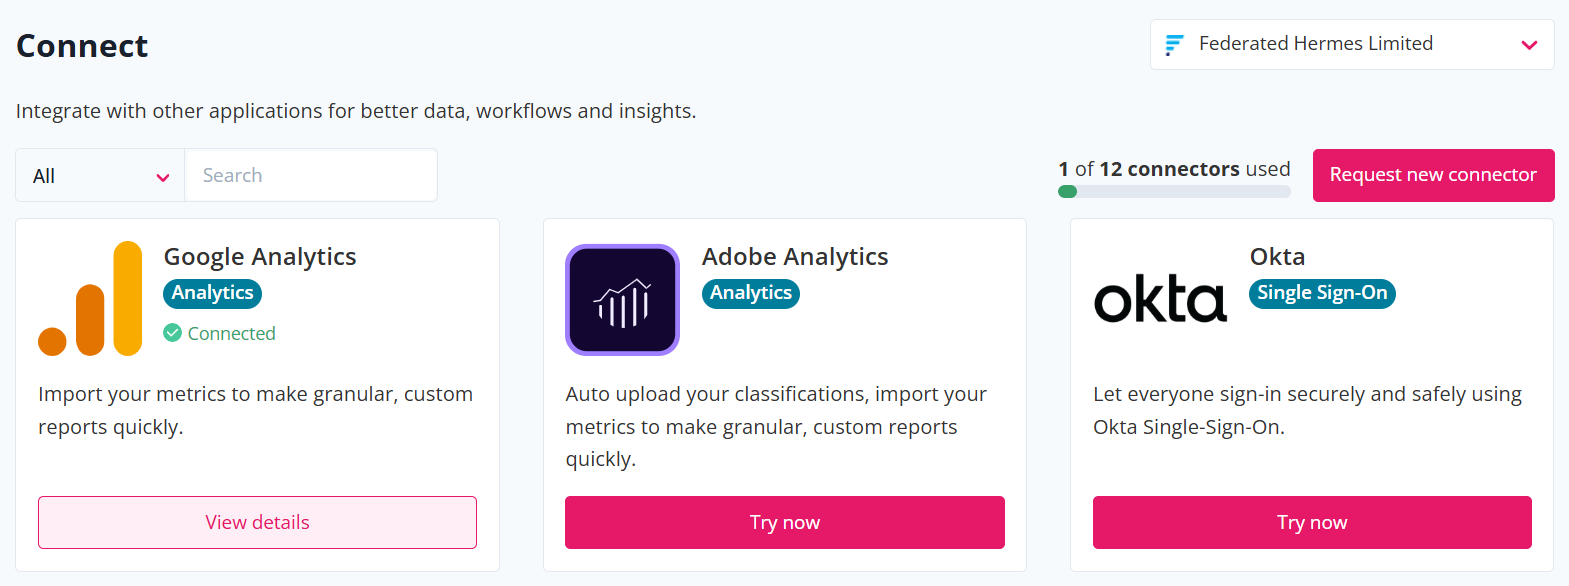The width and height of the screenshot is (1569, 586).
Task: Click the Analytics tag under Adobe Analytics
Action: pos(750,293)
